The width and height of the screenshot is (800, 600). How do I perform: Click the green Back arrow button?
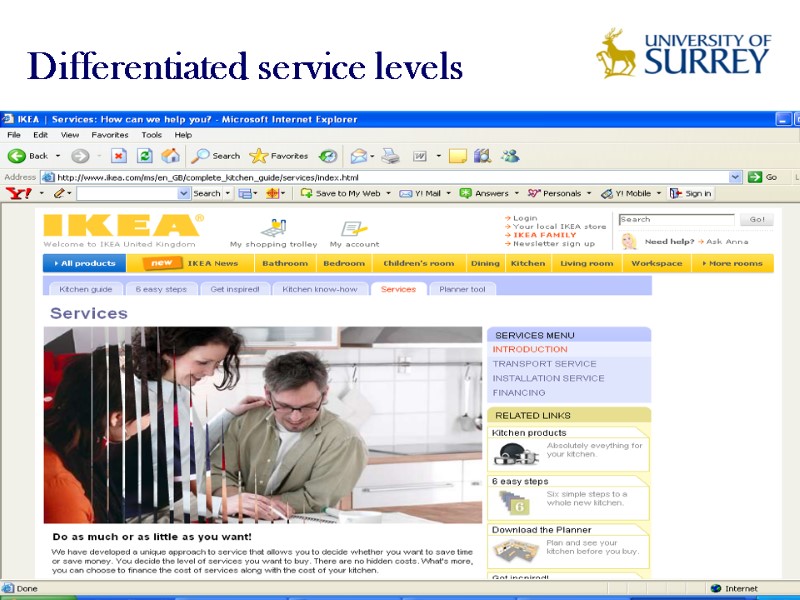coord(17,156)
